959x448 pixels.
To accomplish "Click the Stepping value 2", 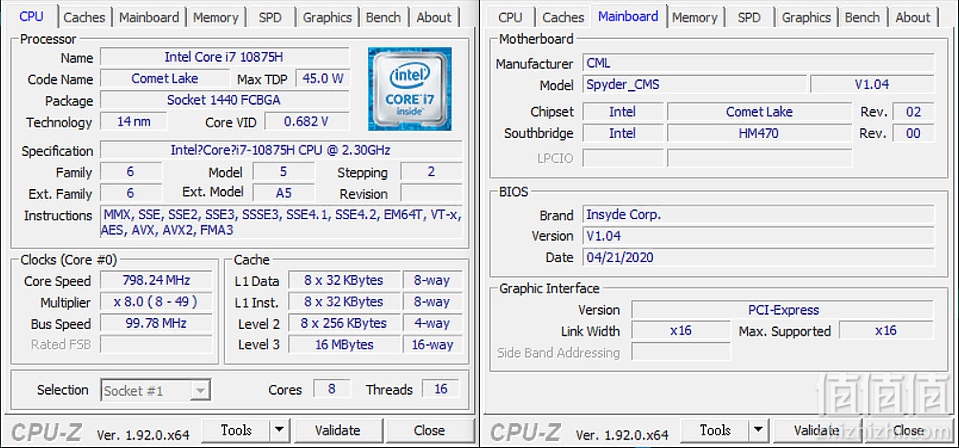I will (431, 171).
